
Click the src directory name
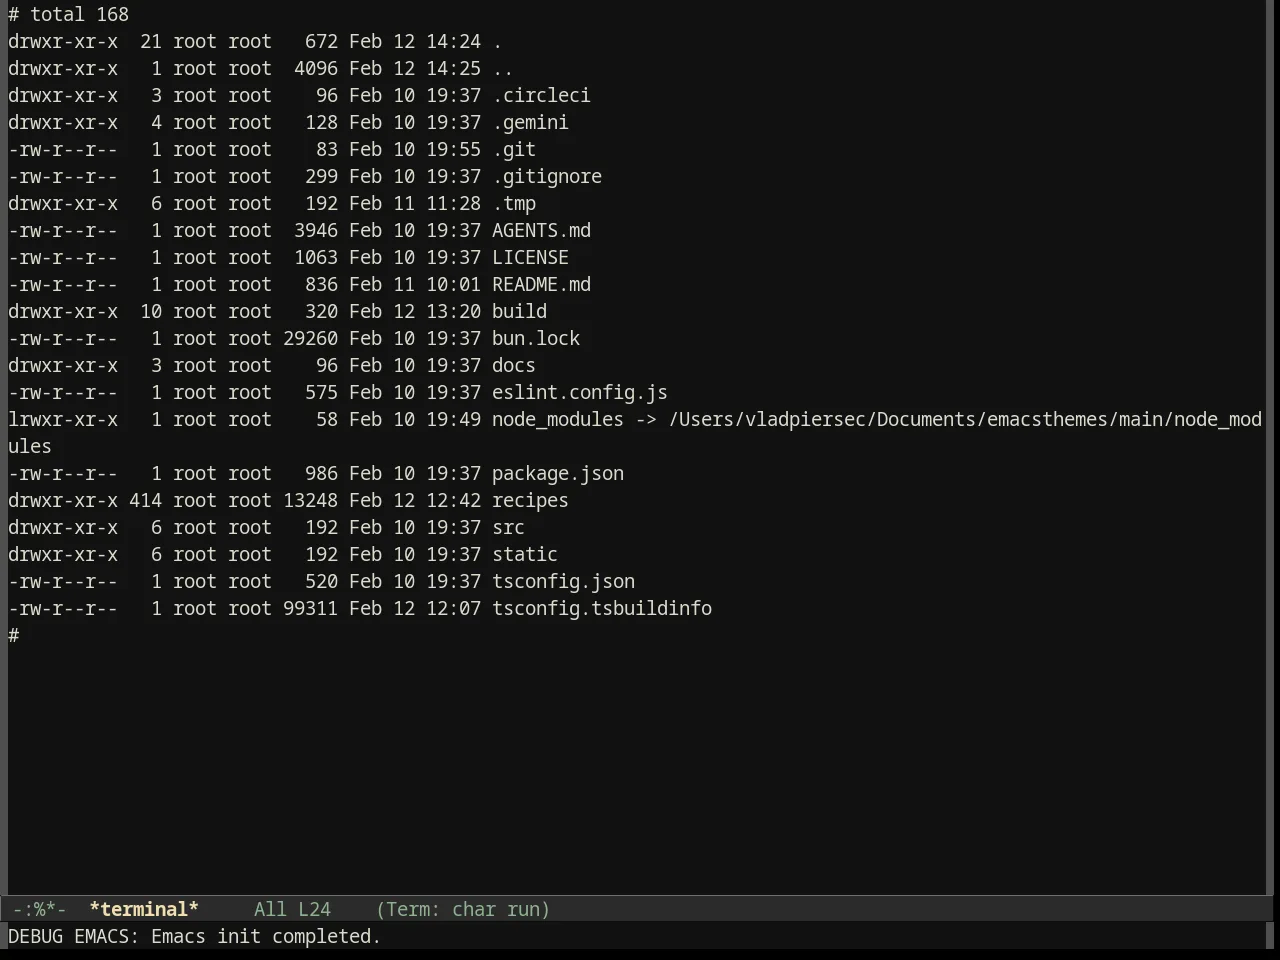click(508, 527)
